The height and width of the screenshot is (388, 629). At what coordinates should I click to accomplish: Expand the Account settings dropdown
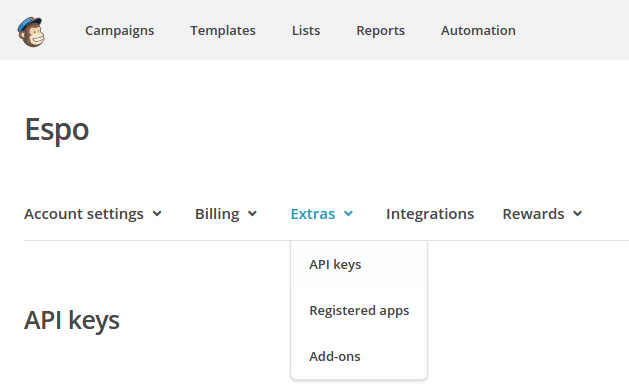[x=93, y=214]
